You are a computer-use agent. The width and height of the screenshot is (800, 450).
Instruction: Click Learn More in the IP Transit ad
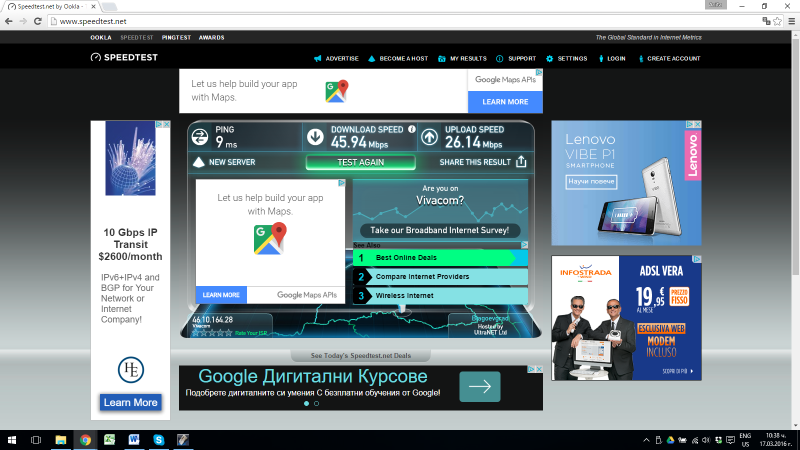tap(131, 403)
